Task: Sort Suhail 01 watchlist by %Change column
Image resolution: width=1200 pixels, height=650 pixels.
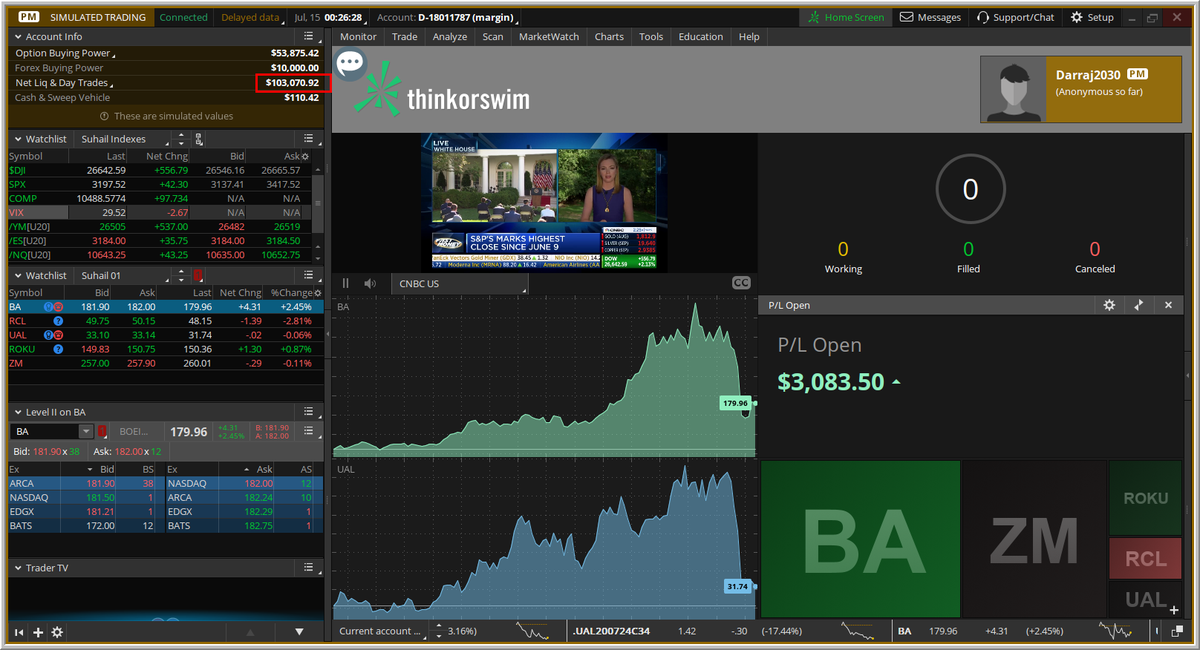Action: click(291, 293)
